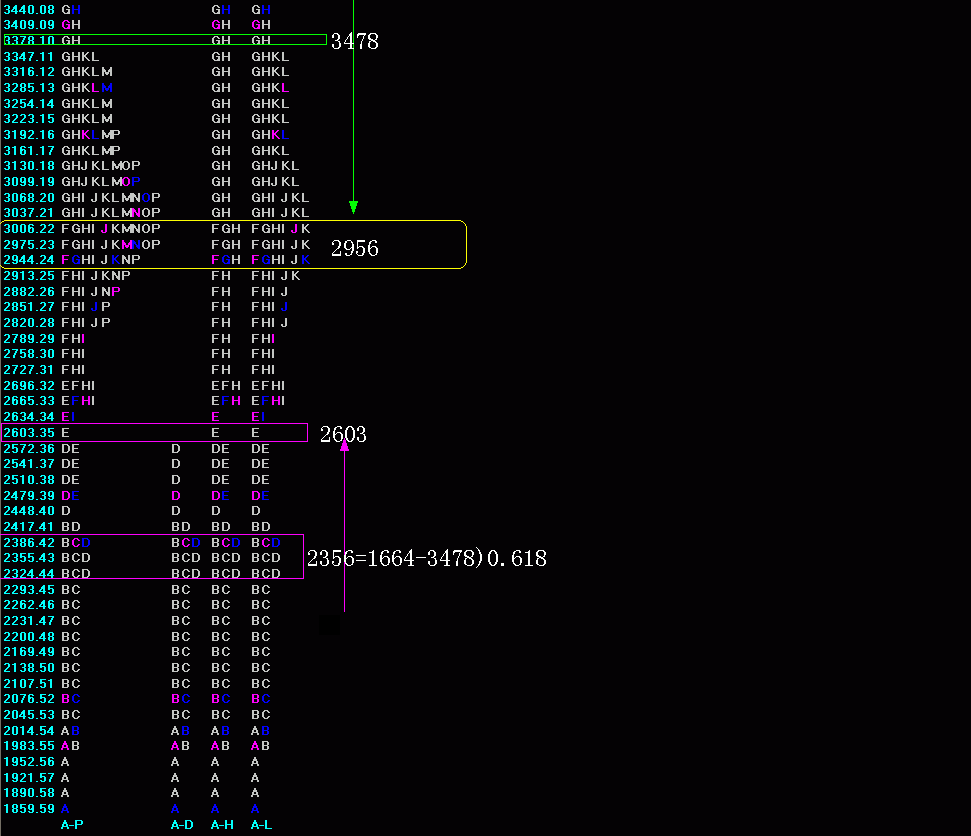Click the 2603 annotation label
This screenshot has height=836, width=971.
coord(343,435)
